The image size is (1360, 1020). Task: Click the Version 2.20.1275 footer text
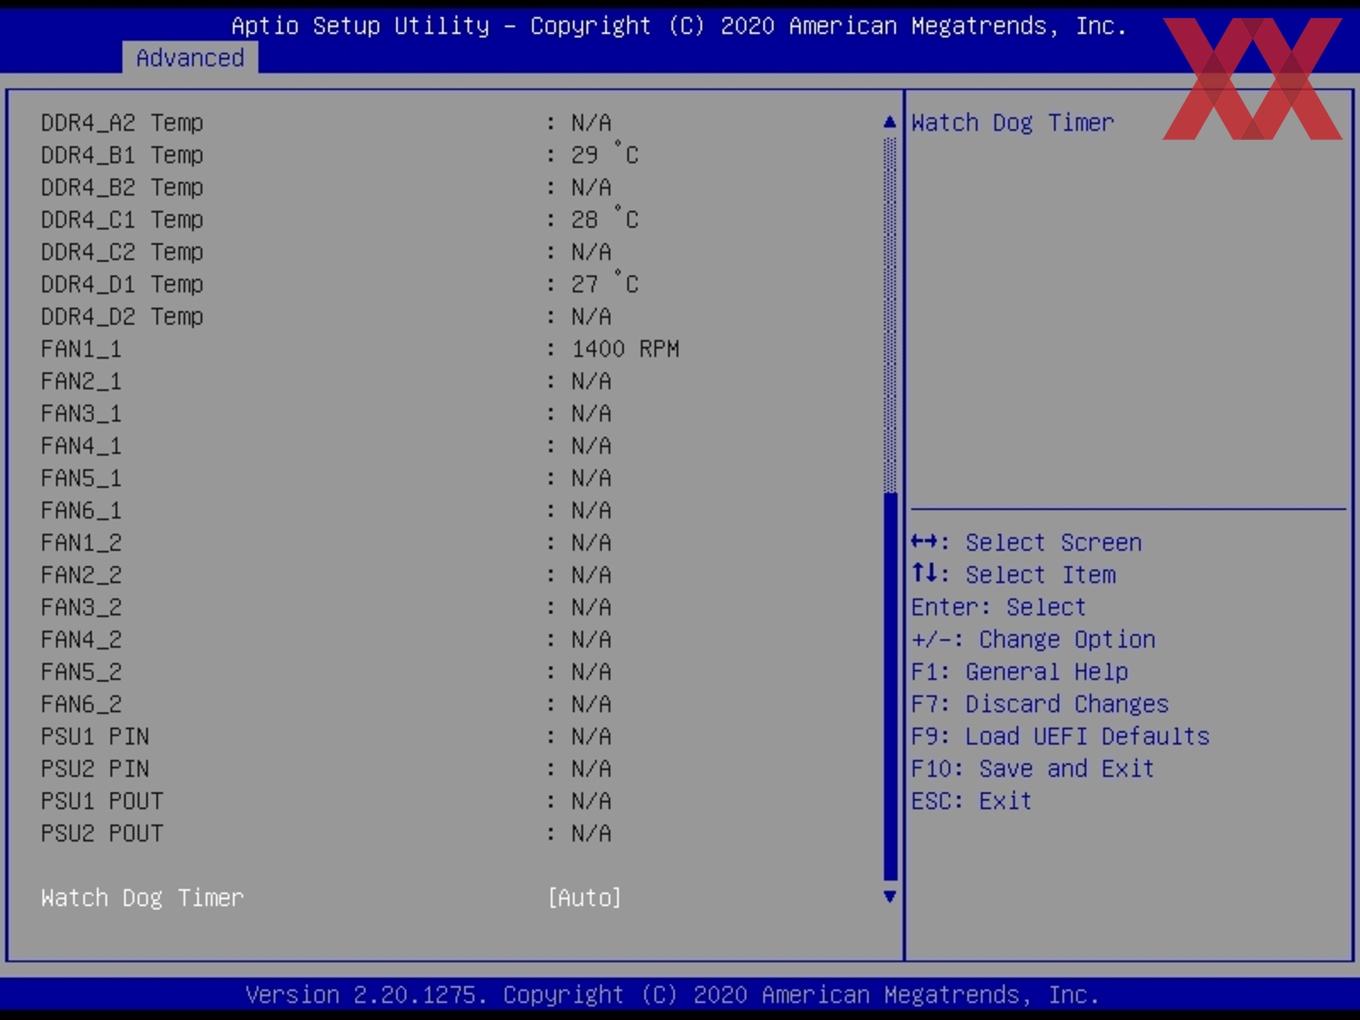tap(672, 995)
